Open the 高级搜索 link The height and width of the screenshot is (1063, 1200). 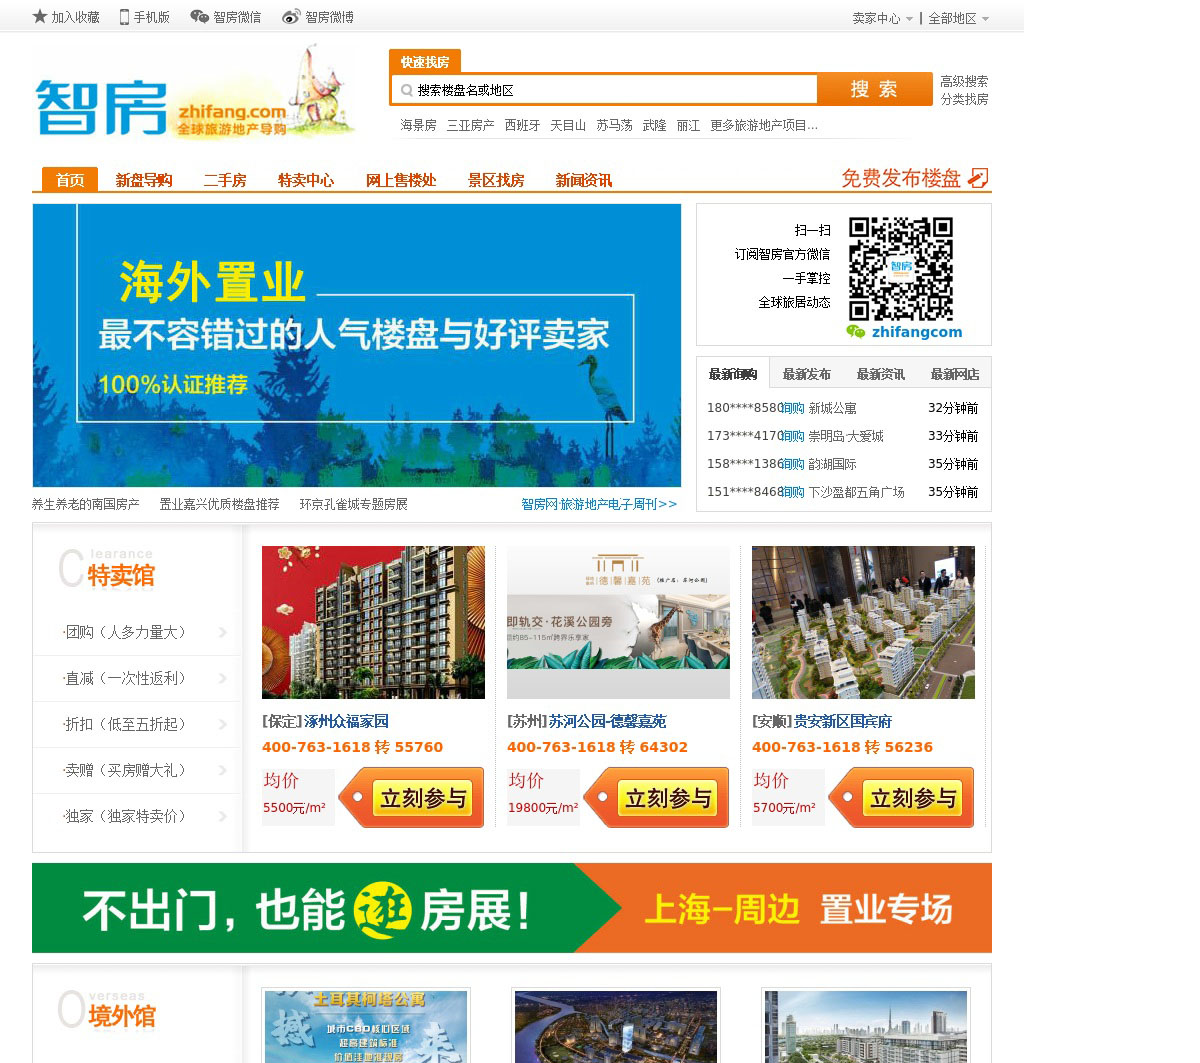tap(964, 81)
